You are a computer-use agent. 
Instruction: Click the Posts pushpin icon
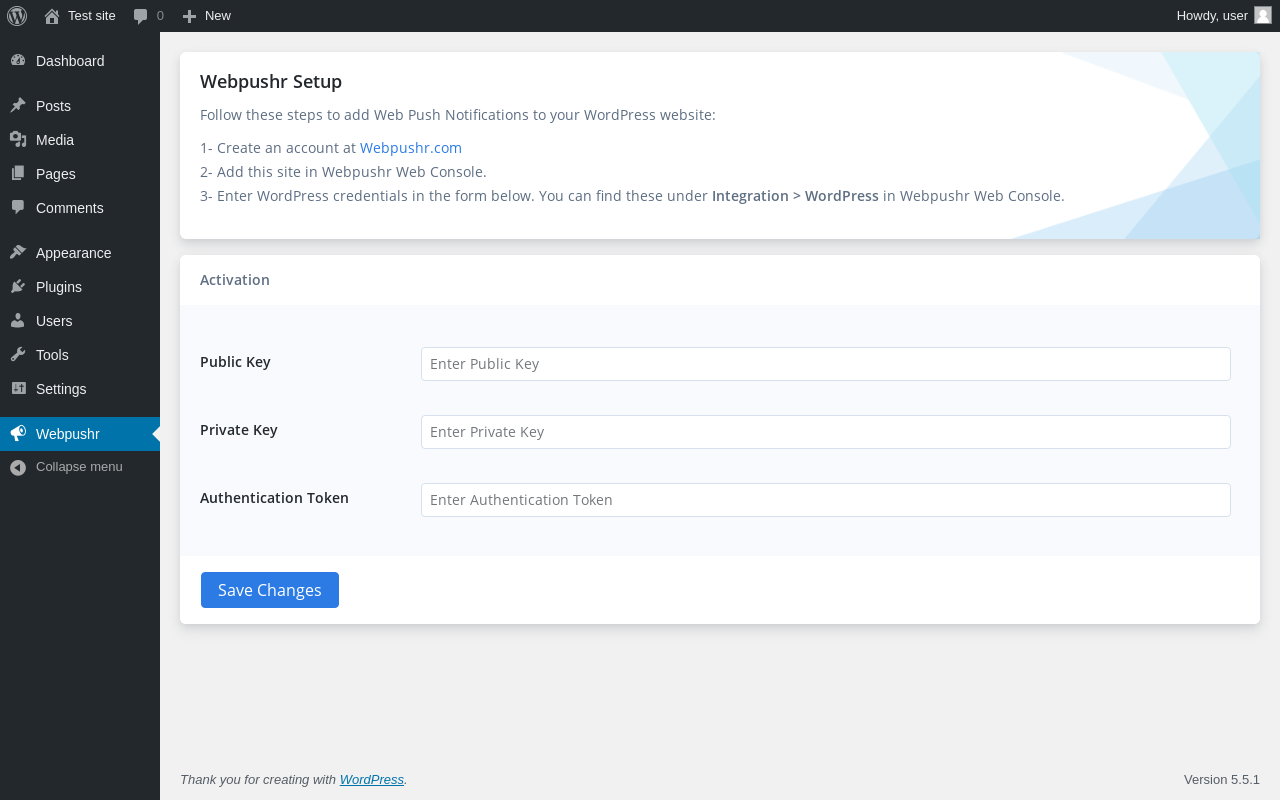pos(18,105)
